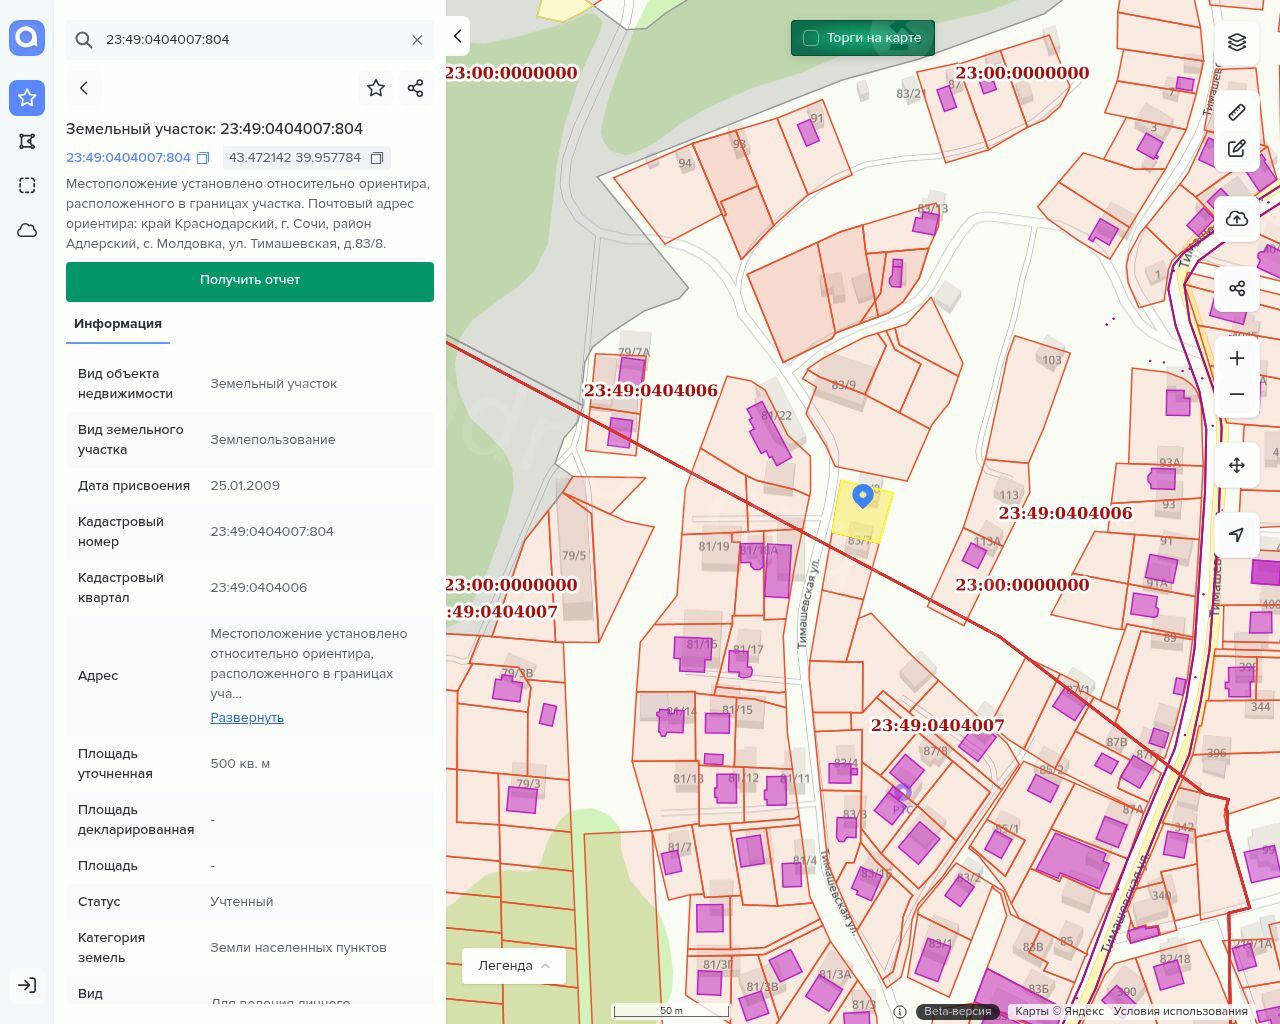Open the Условия использования link
The height and width of the screenshot is (1024, 1280).
coord(1180,1011)
